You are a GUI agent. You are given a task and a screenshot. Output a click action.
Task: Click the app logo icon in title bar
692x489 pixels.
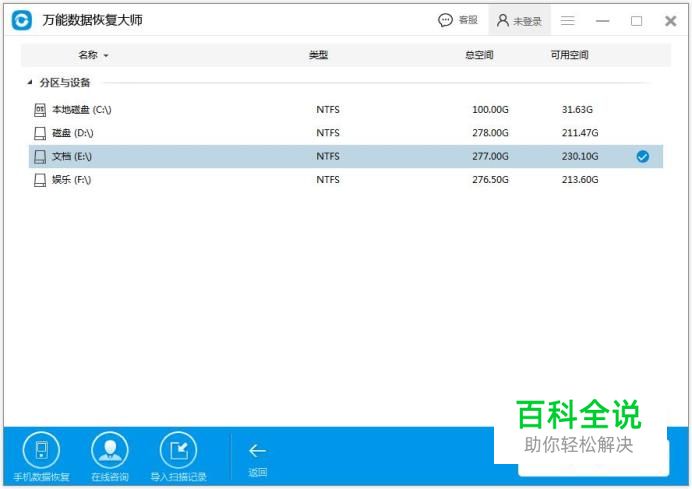click(x=22, y=20)
